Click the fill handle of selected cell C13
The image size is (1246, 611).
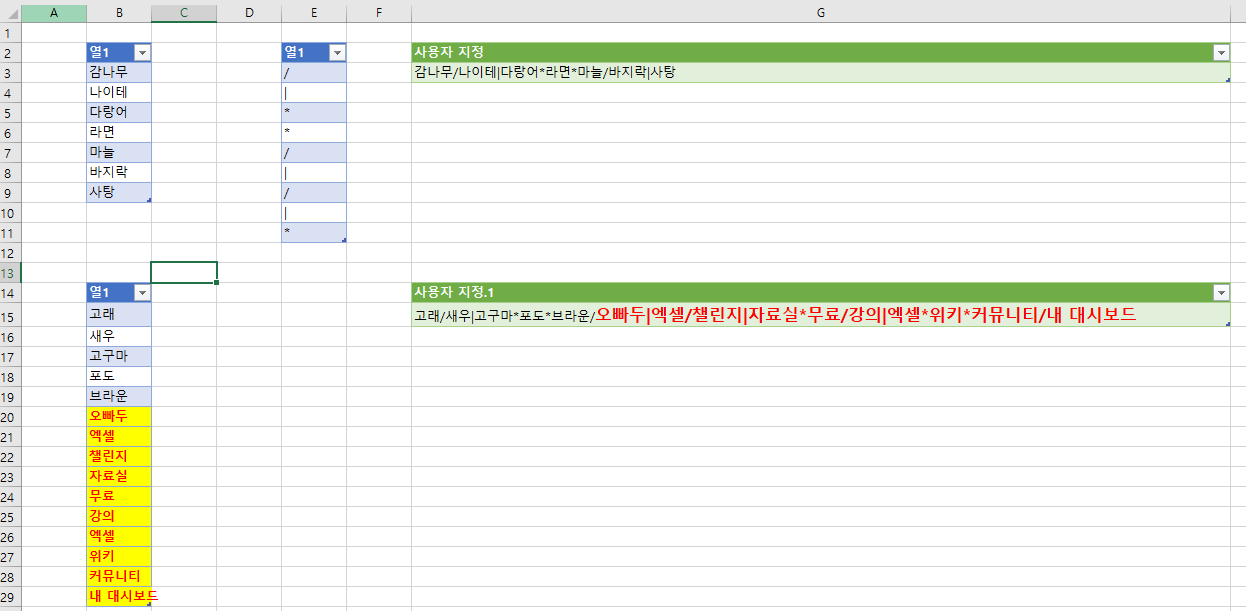click(216, 283)
